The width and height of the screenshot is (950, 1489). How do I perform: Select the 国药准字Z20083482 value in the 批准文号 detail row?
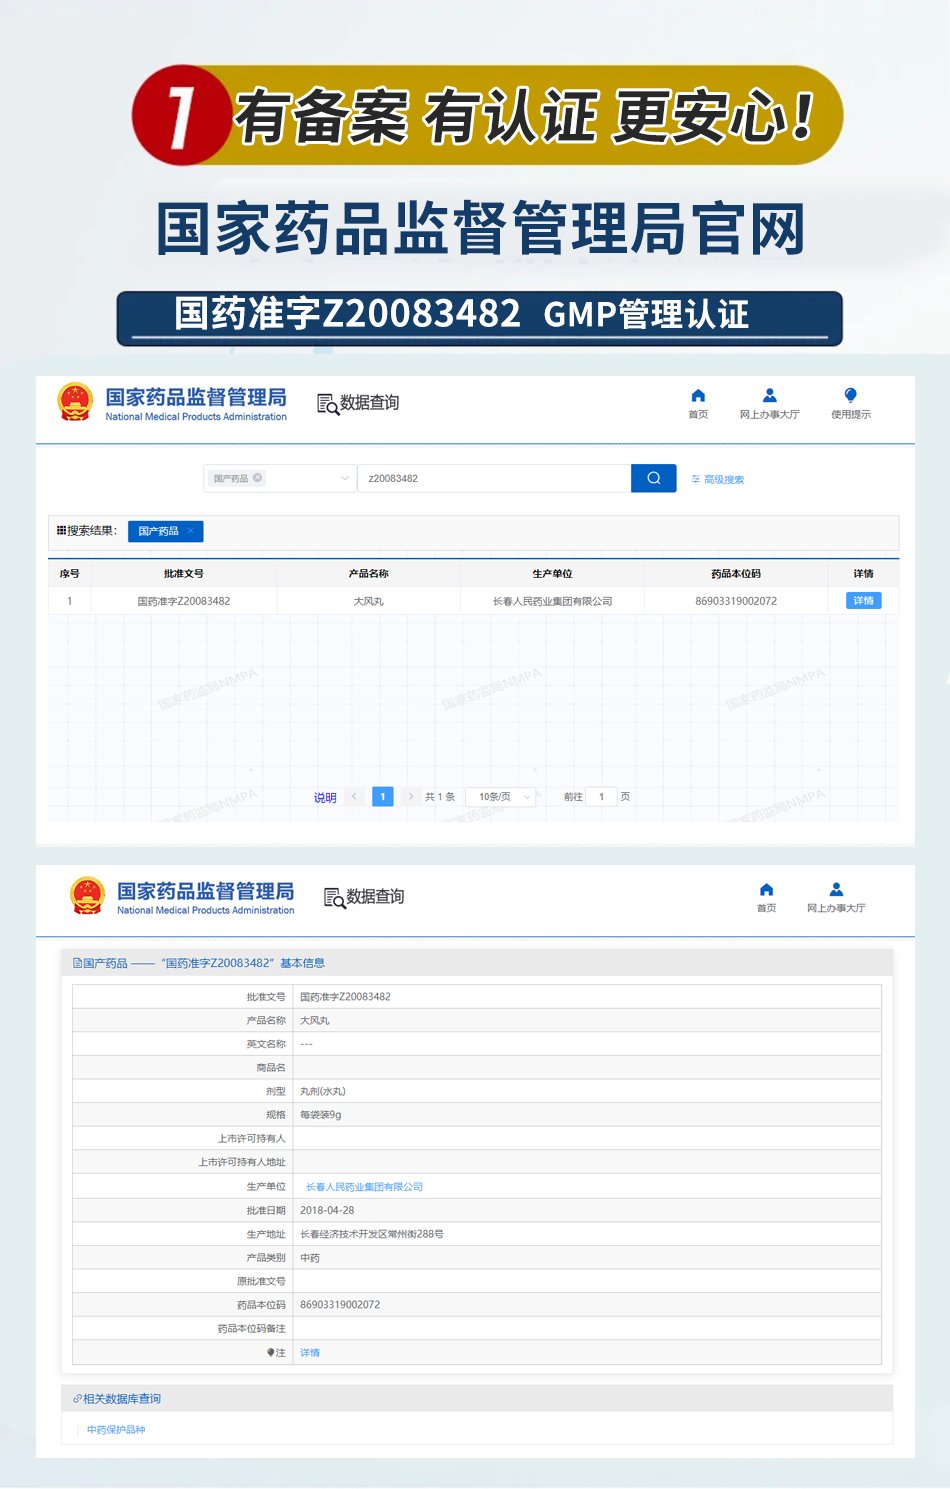tap(345, 997)
